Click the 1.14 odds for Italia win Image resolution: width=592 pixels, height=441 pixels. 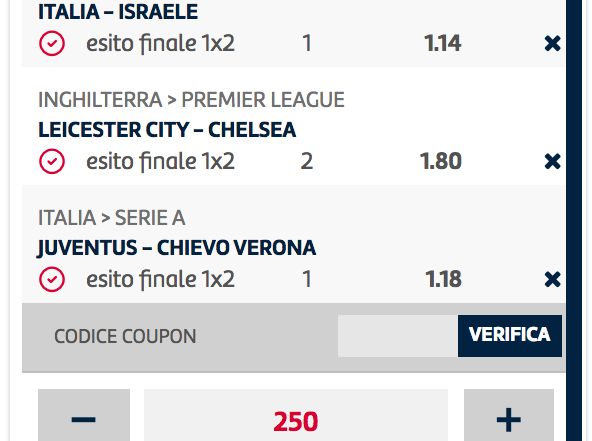(442, 43)
